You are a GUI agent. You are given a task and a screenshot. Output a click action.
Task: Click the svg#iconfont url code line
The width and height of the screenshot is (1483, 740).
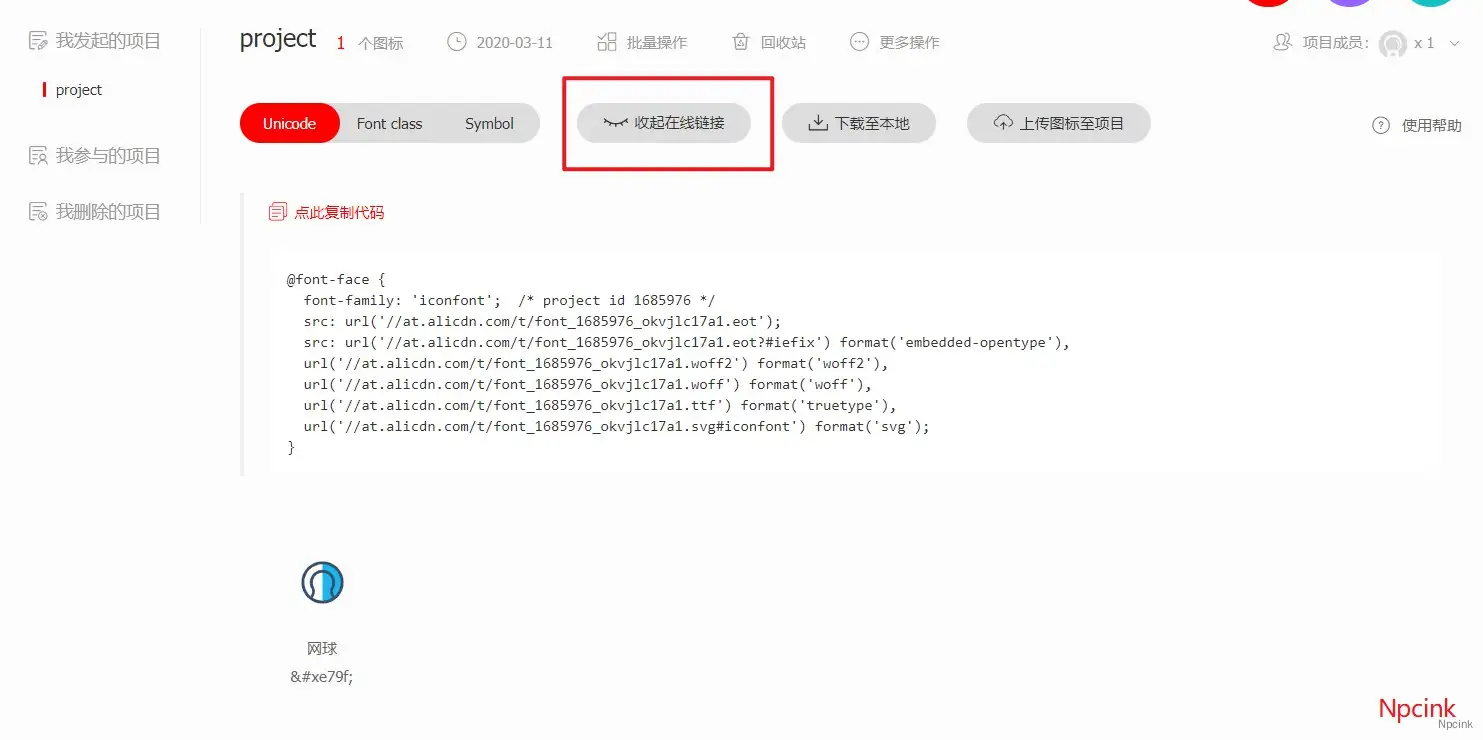(617, 426)
